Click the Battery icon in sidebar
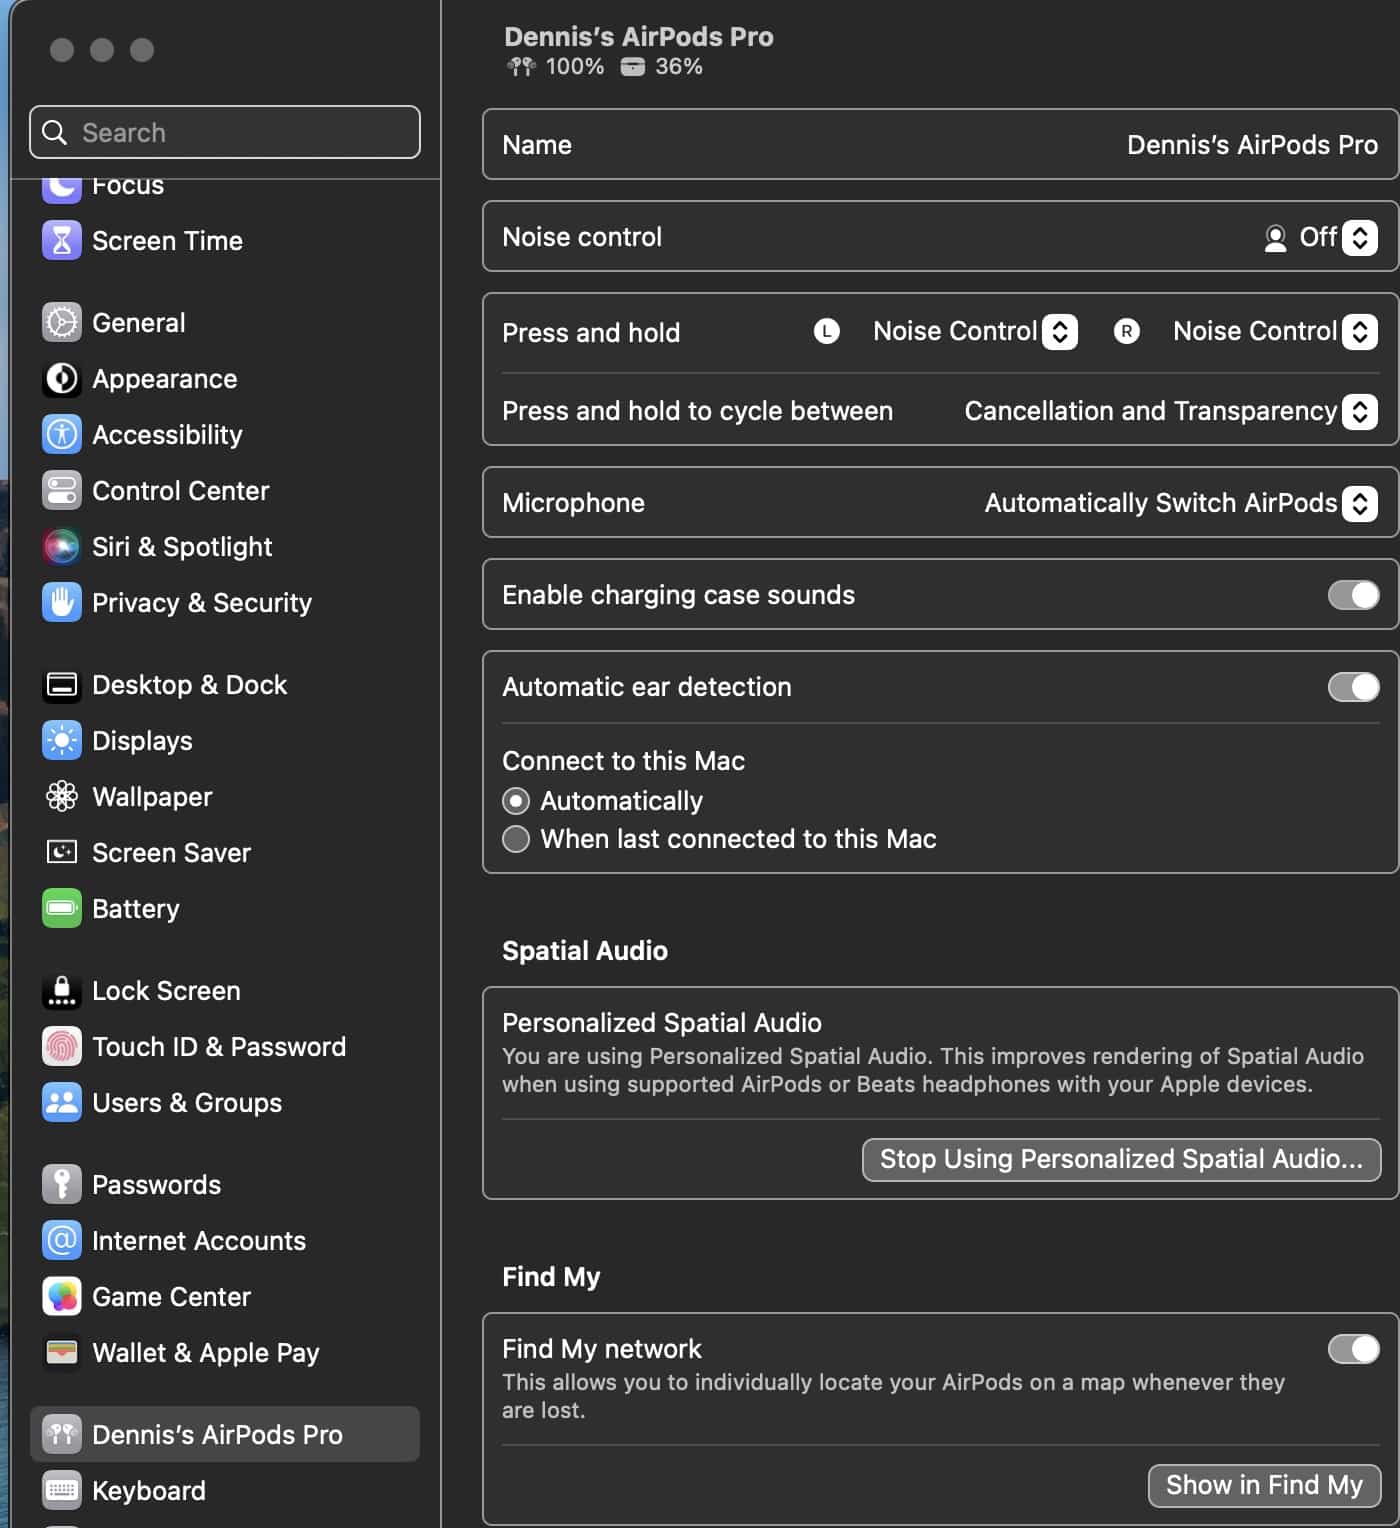The width and height of the screenshot is (1400, 1528). click(61, 909)
